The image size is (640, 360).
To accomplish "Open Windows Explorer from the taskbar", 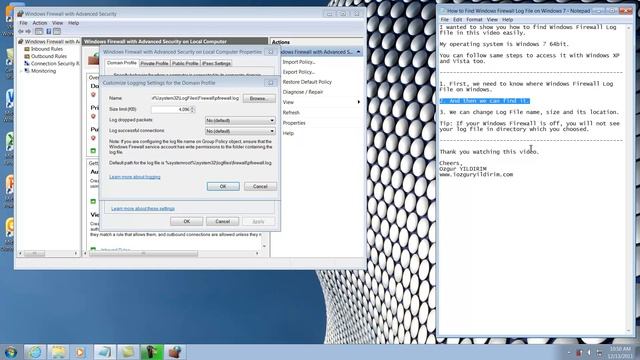I will tap(58, 352).
